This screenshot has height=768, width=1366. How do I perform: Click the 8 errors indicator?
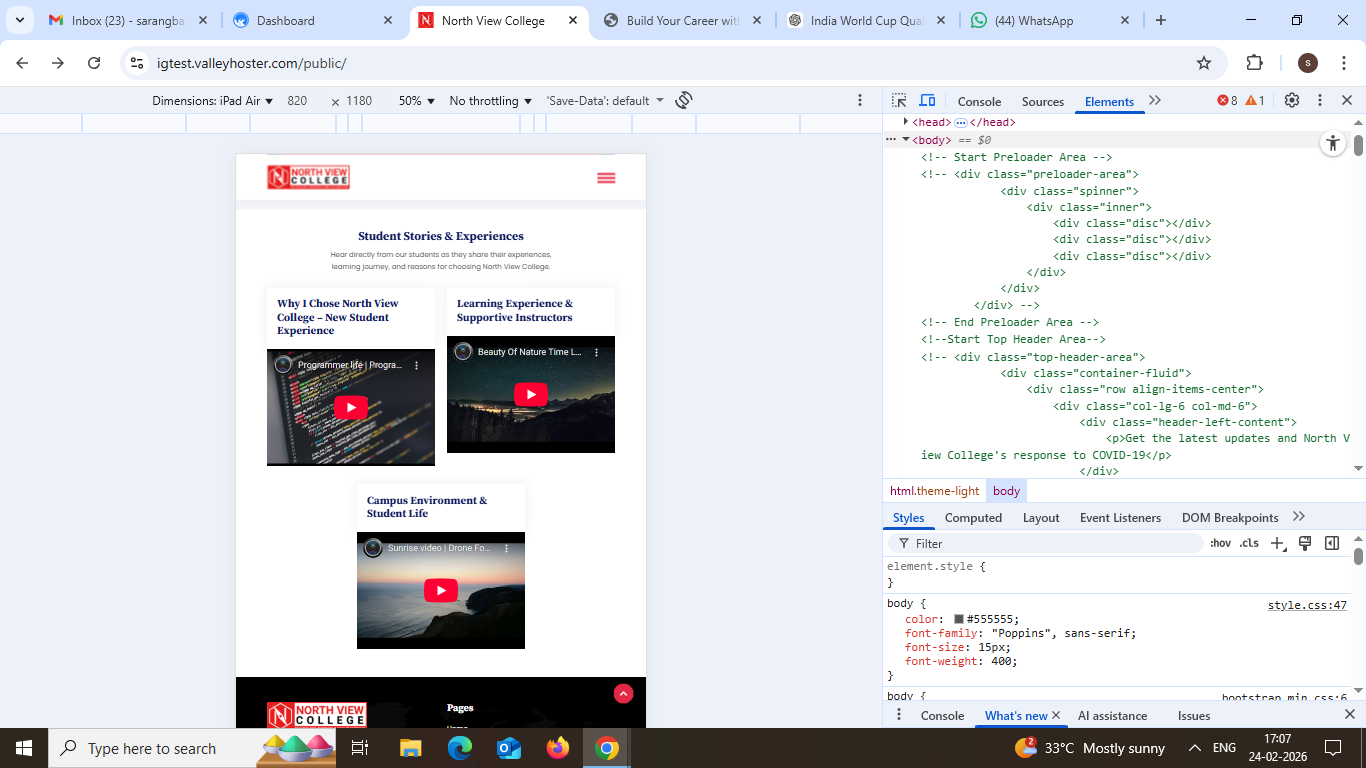pyautogui.click(x=1227, y=101)
